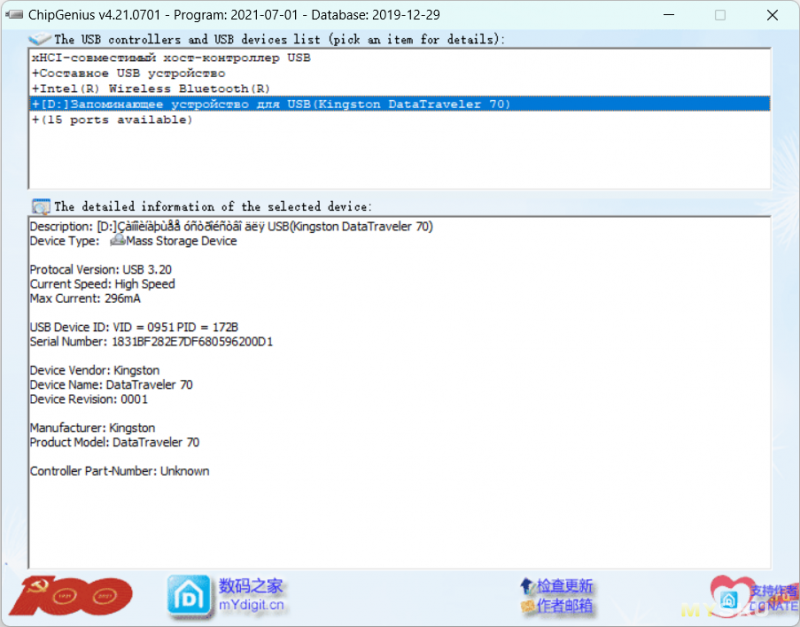800x627 pixels.
Task: Click the Device Name: DataTraveler 70 line
Action: 111,385
